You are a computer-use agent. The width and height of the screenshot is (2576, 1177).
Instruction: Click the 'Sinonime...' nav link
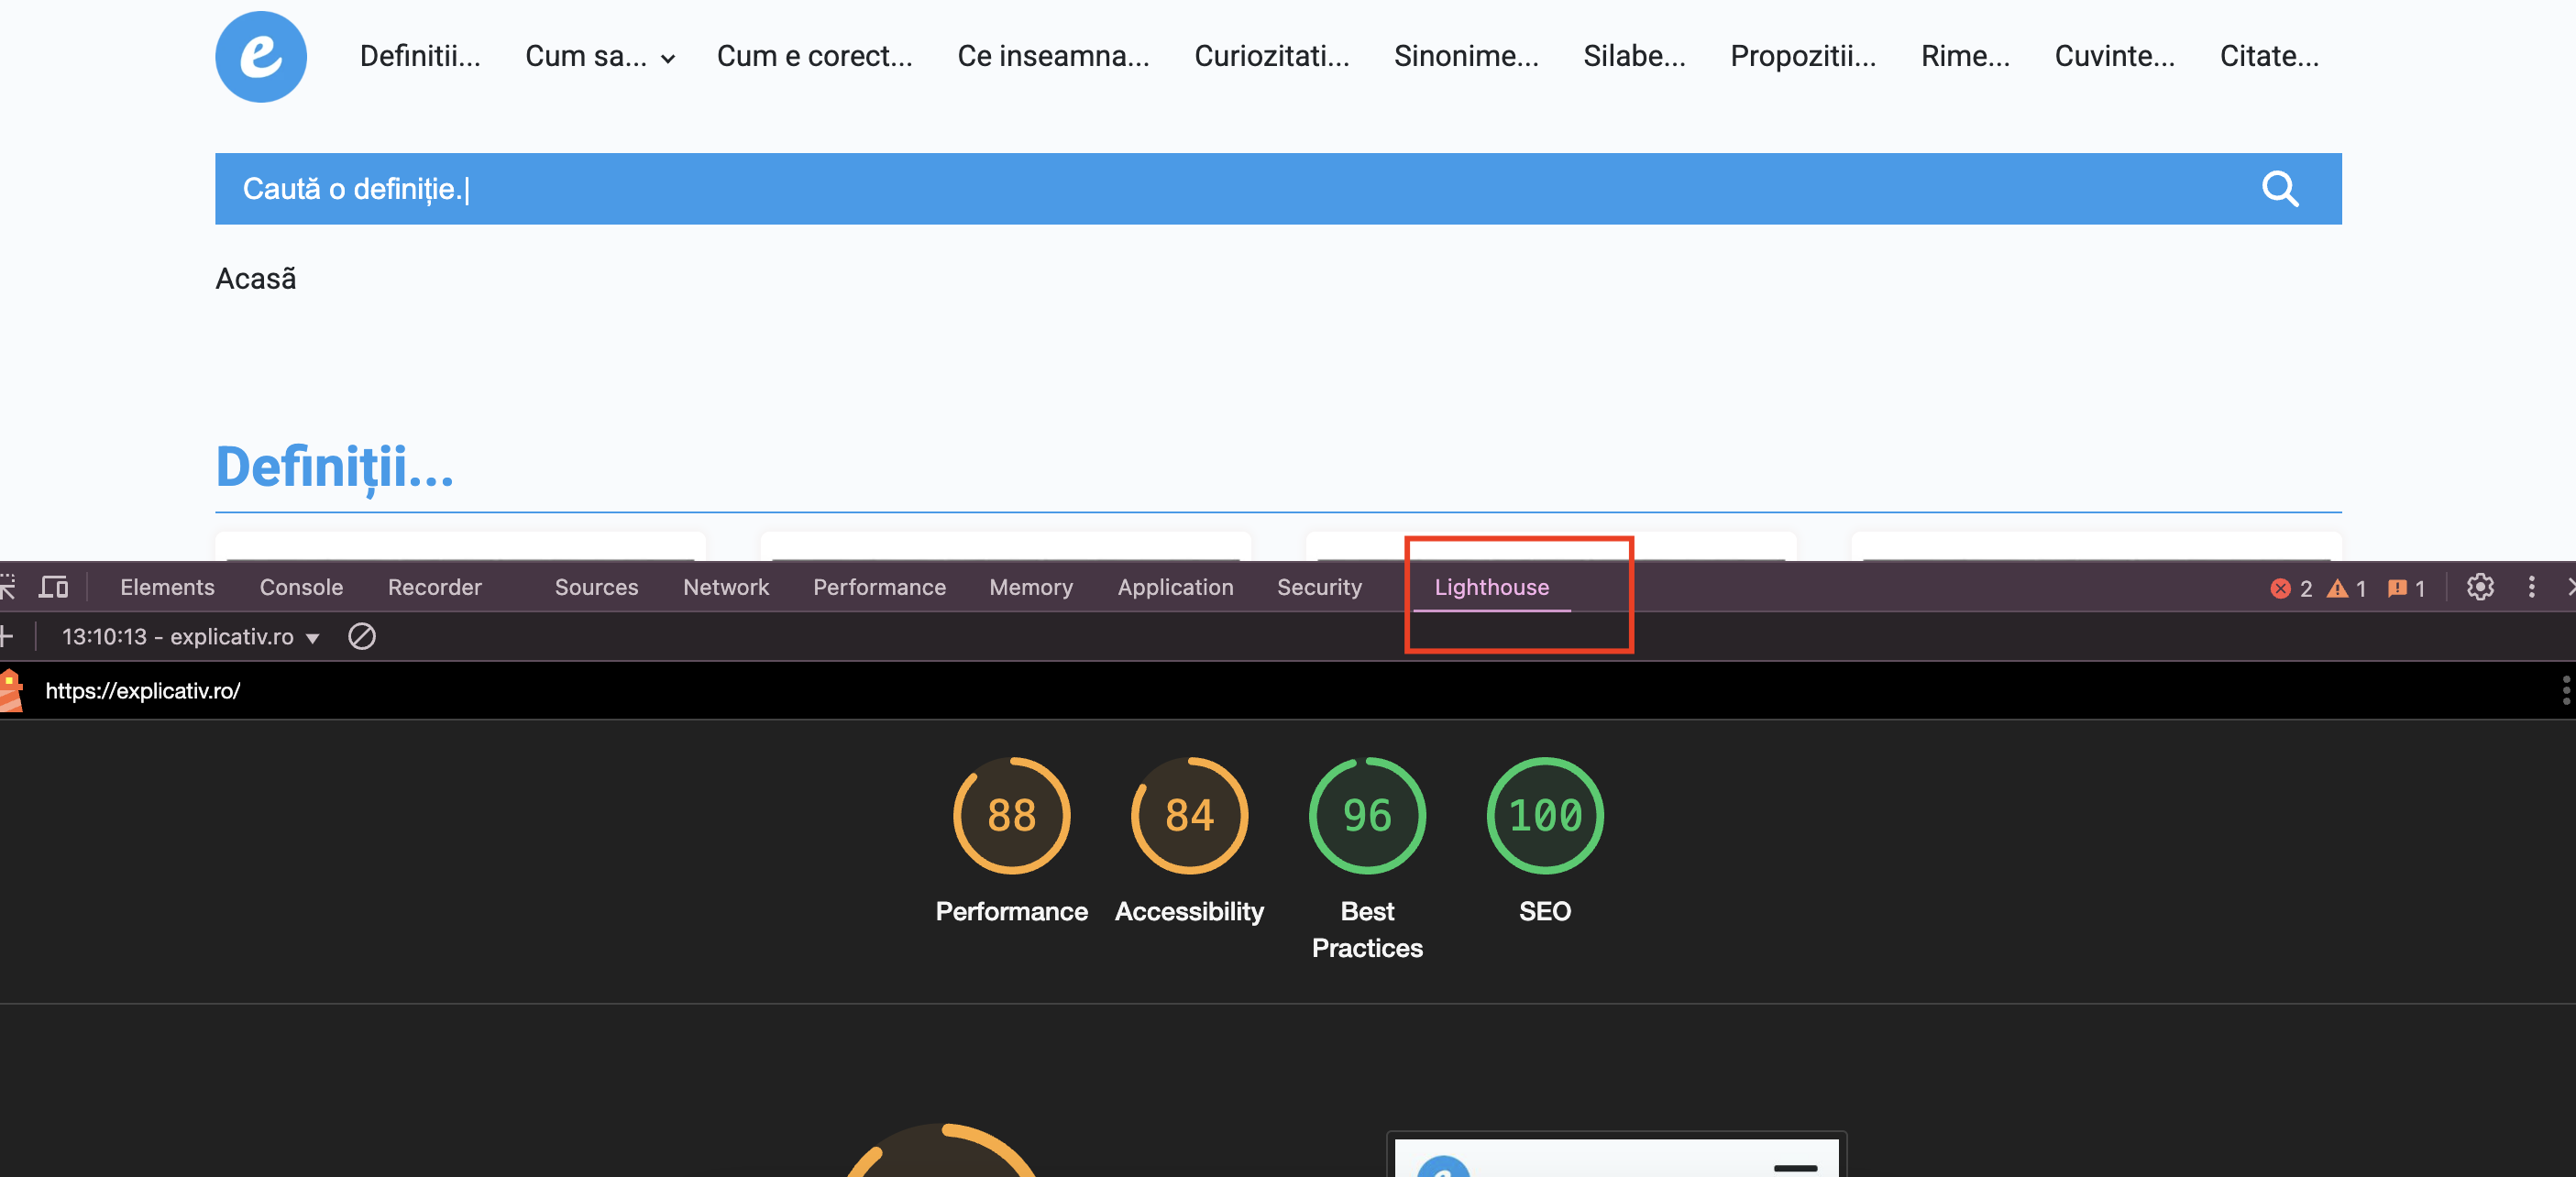pyautogui.click(x=1466, y=56)
